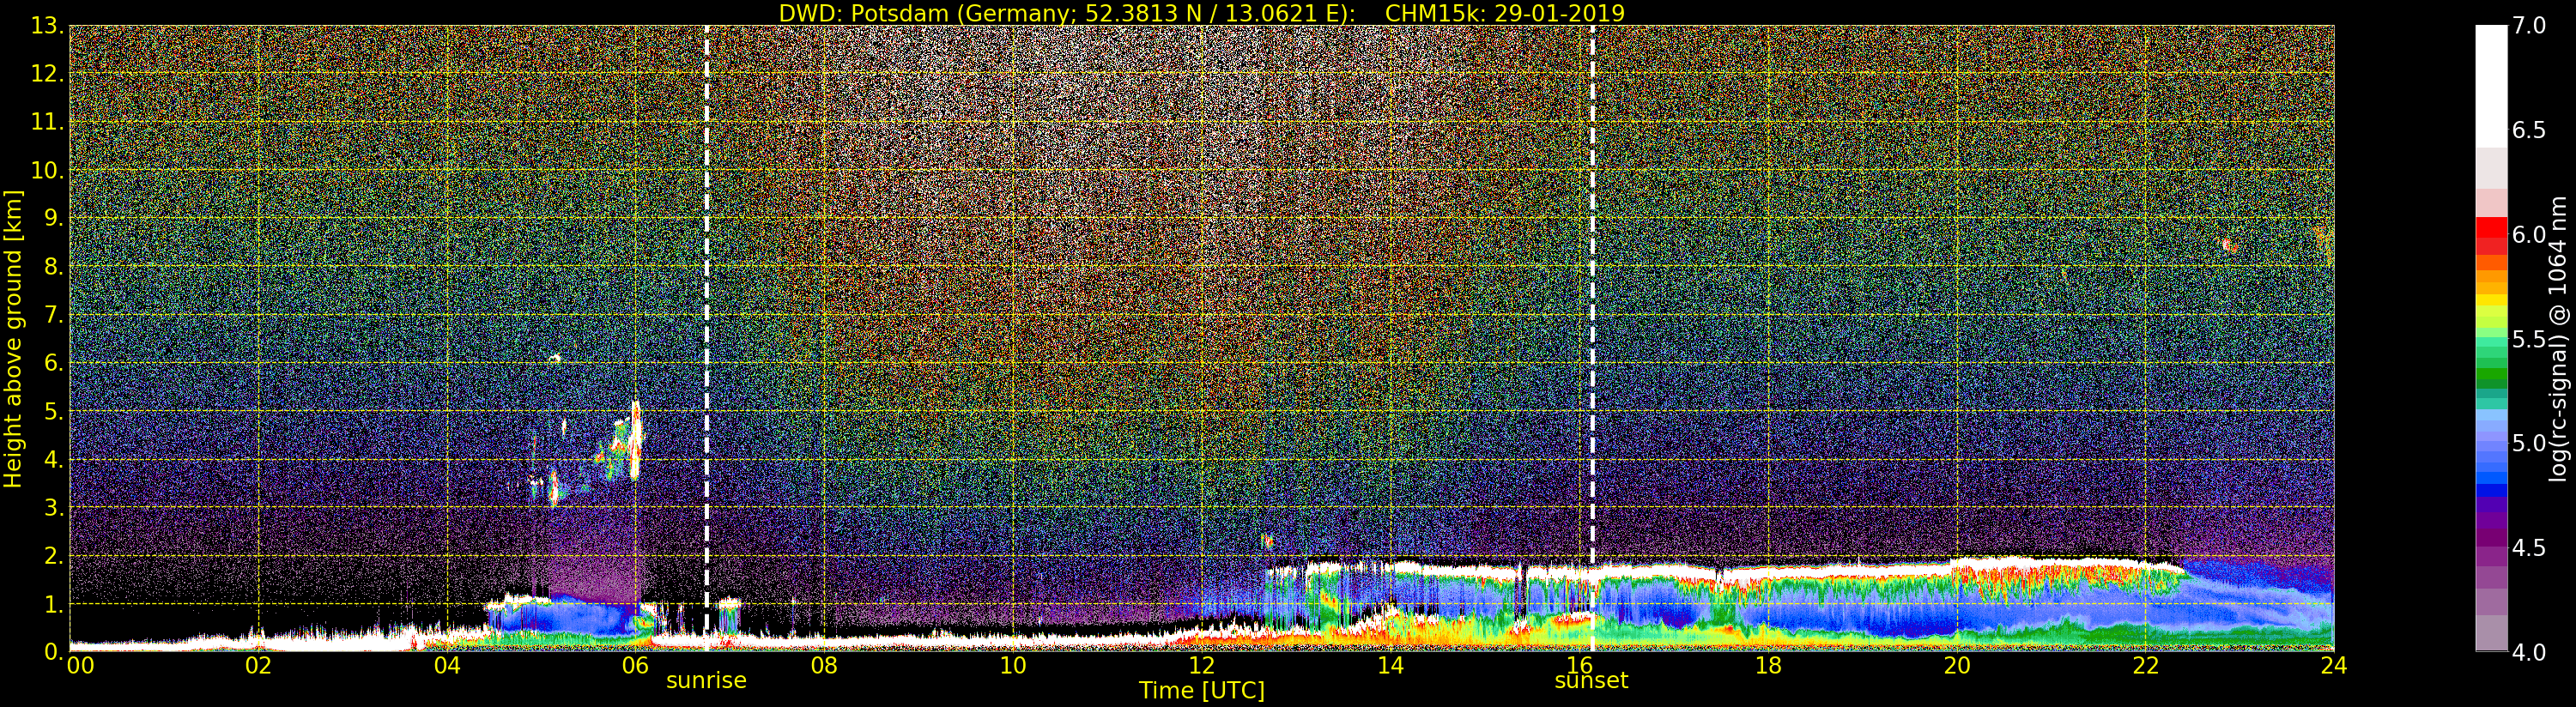Click the colorbar tick label '4.0'
The width and height of the screenshot is (2576, 707).
(x=2529, y=652)
